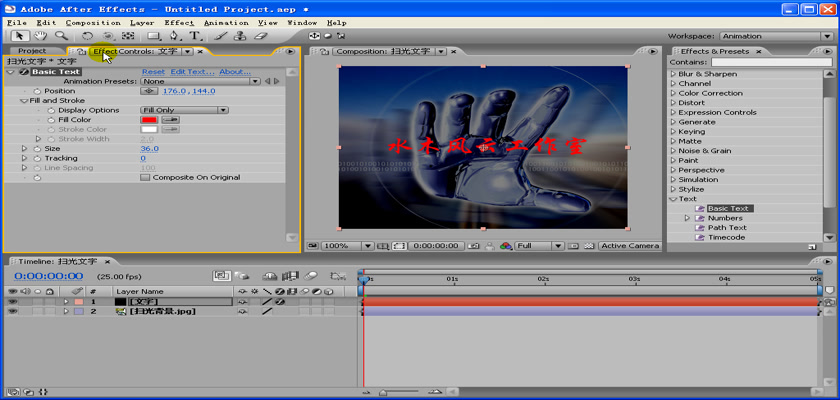Select the Selection arrow tool
Image resolution: width=840 pixels, height=400 pixels.
tap(20, 36)
